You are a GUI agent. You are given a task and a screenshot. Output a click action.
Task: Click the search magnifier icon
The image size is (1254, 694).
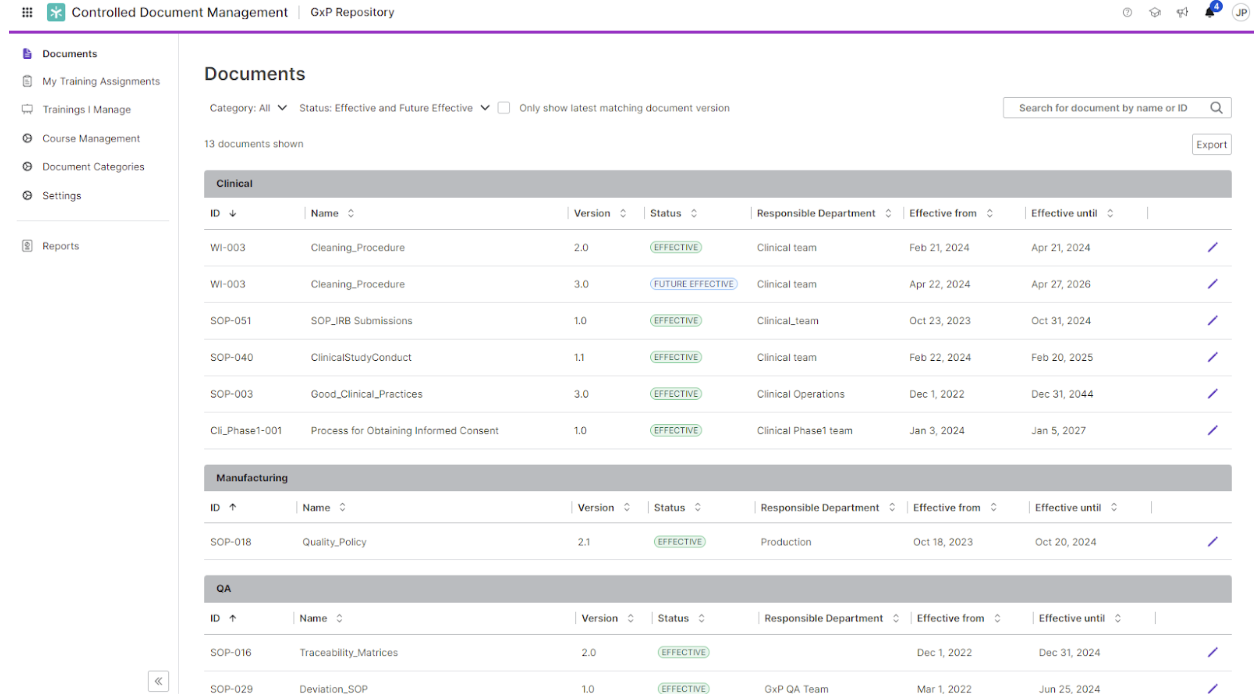pos(1216,108)
